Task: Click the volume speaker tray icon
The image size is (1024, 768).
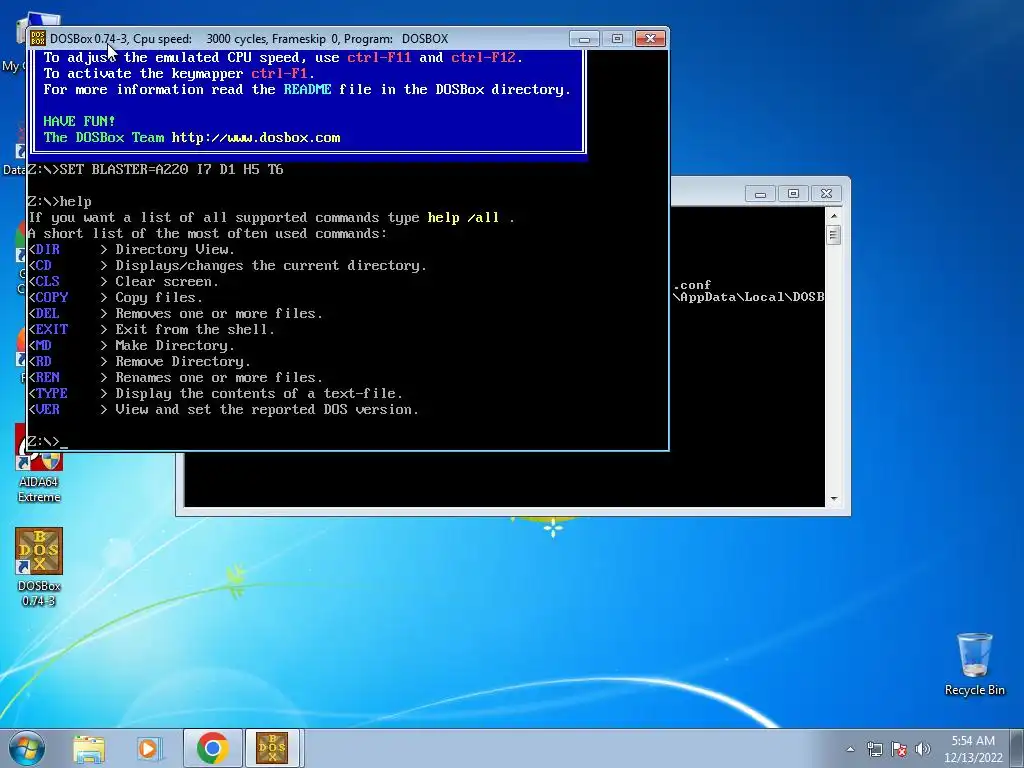Action: tap(922, 749)
